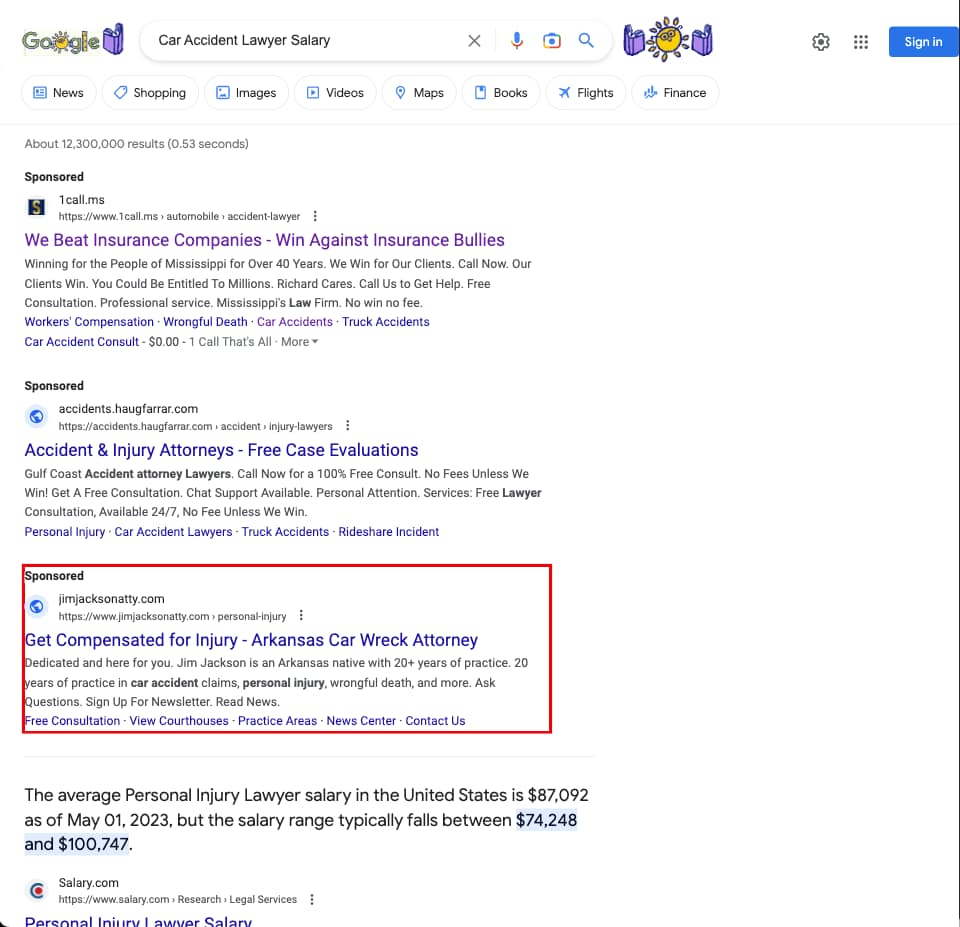Start voice search with microphone icon
The image size is (960, 927).
(x=517, y=40)
